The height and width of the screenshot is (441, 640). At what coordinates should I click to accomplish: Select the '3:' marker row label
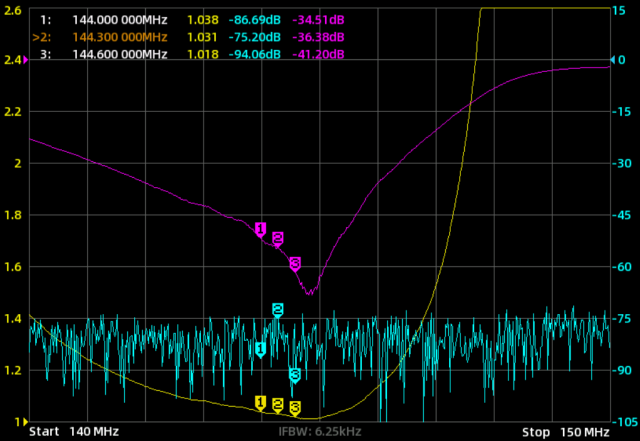45,54
